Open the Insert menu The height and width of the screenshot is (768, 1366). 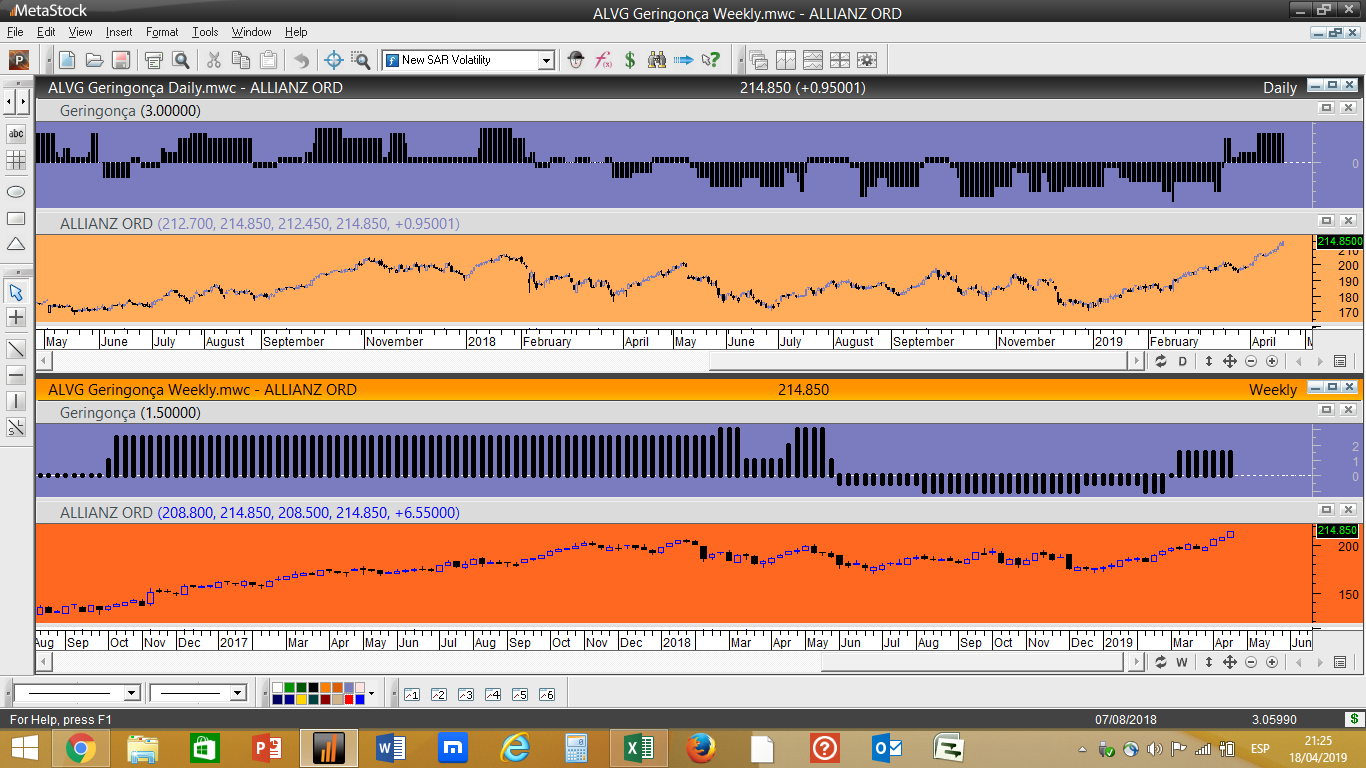pyautogui.click(x=119, y=32)
